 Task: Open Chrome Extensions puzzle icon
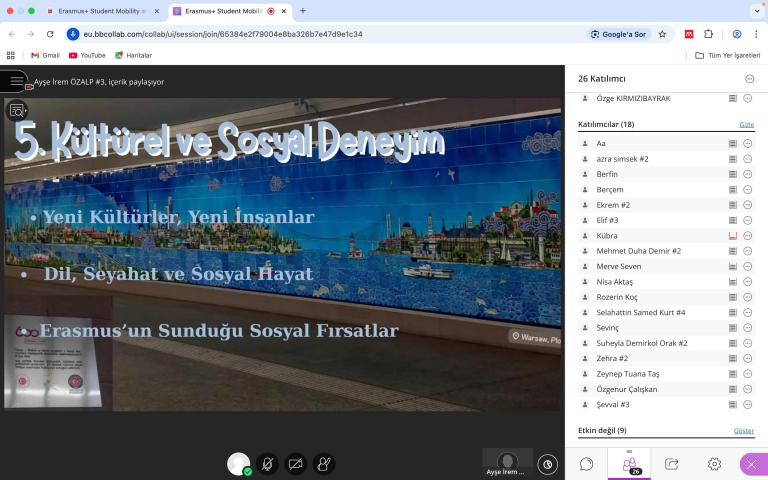pos(709,34)
